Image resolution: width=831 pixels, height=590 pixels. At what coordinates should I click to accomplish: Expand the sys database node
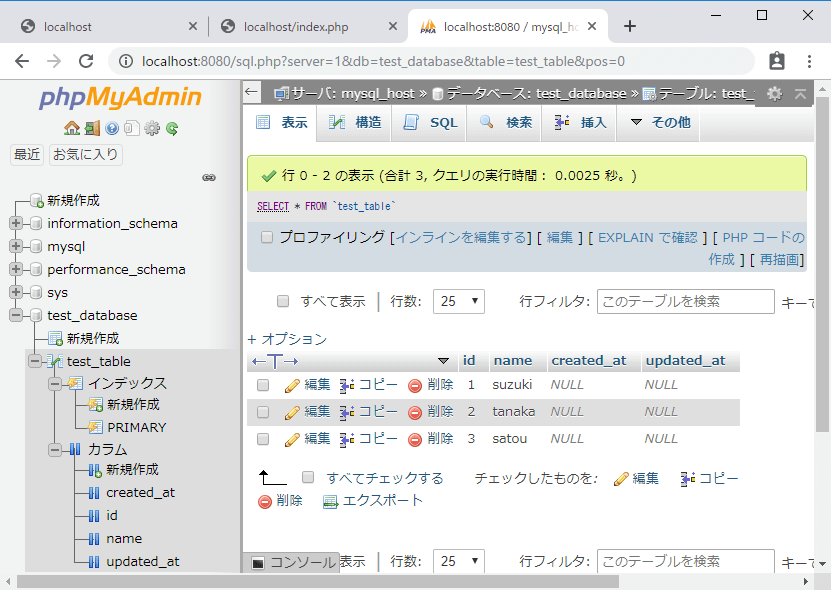pyautogui.click(x=16, y=292)
